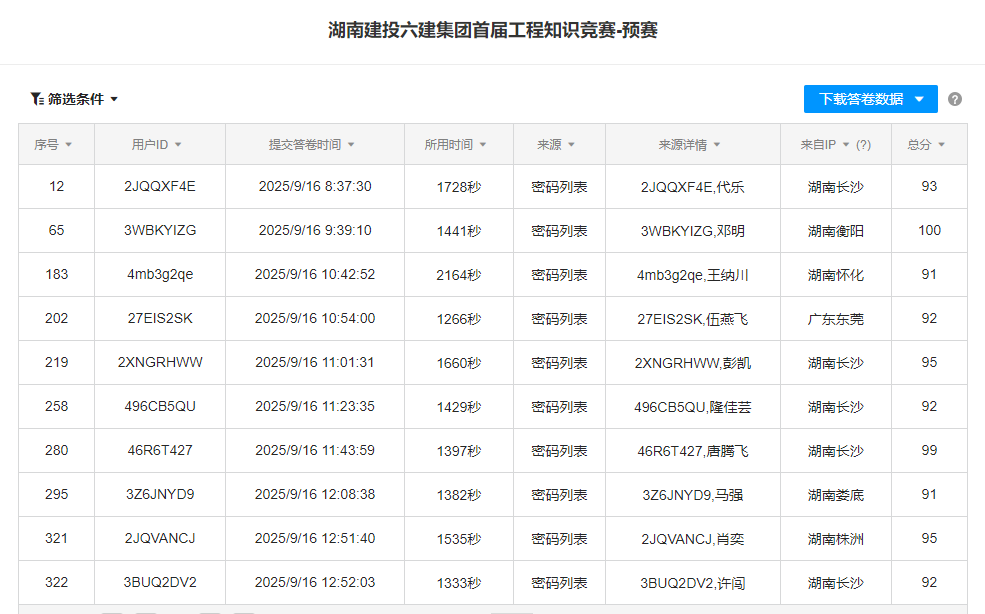Select user ID 2JQQXF4E cell
This screenshot has height=614, width=985.
point(160,187)
